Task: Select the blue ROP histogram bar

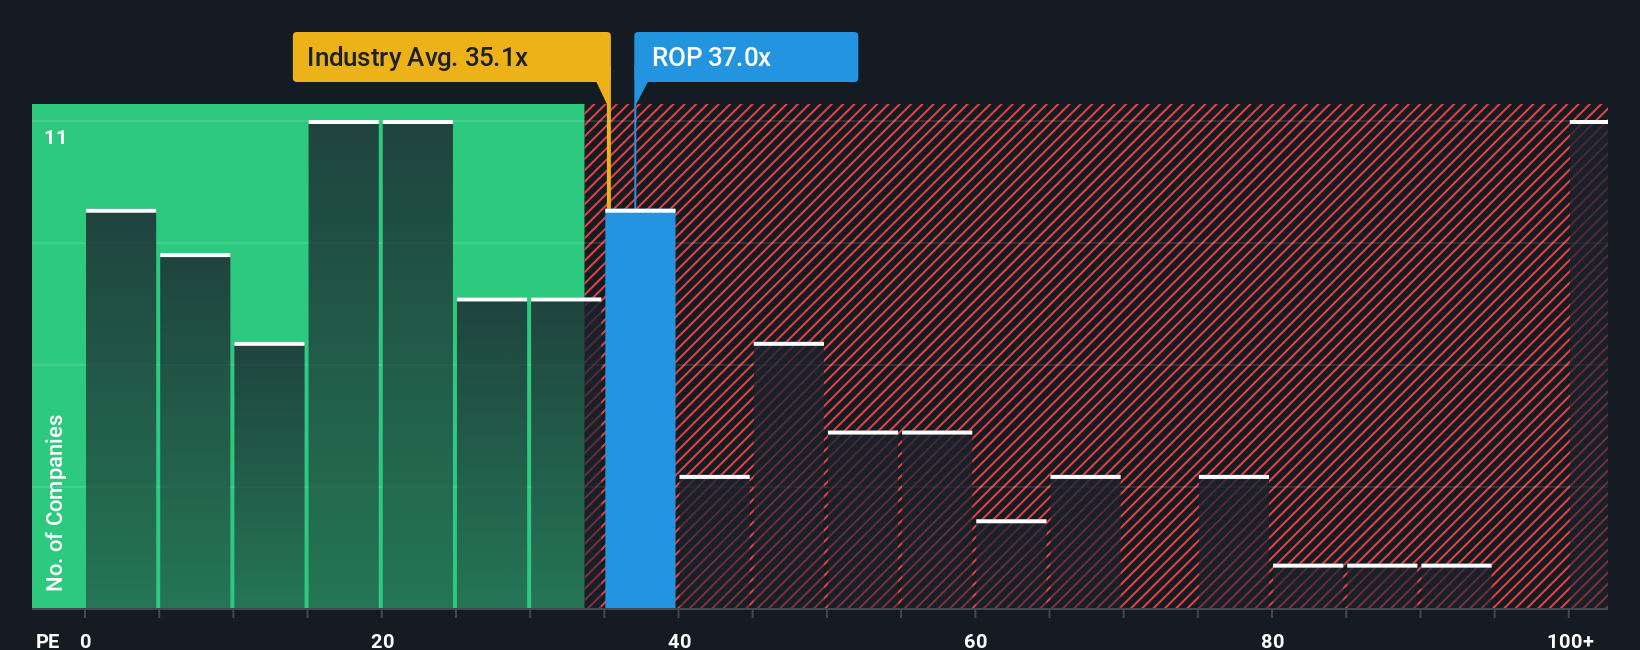Action: click(x=640, y=409)
